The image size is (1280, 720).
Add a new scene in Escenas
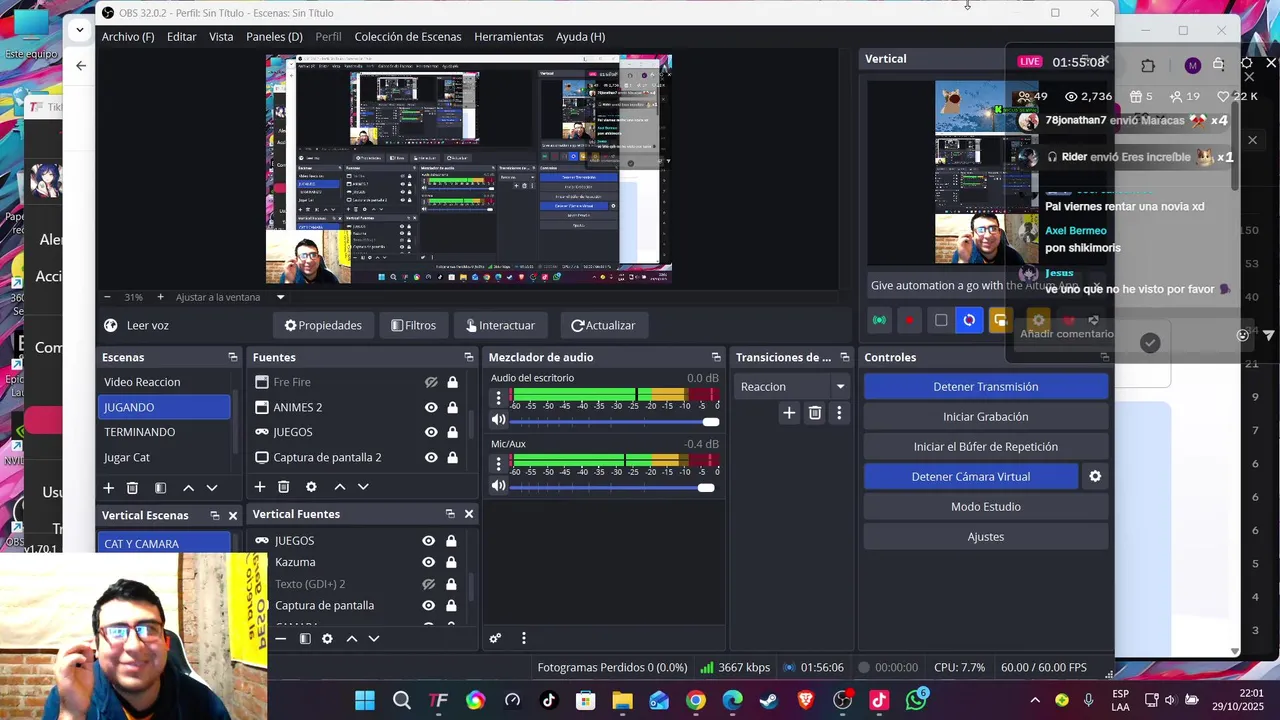point(109,487)
